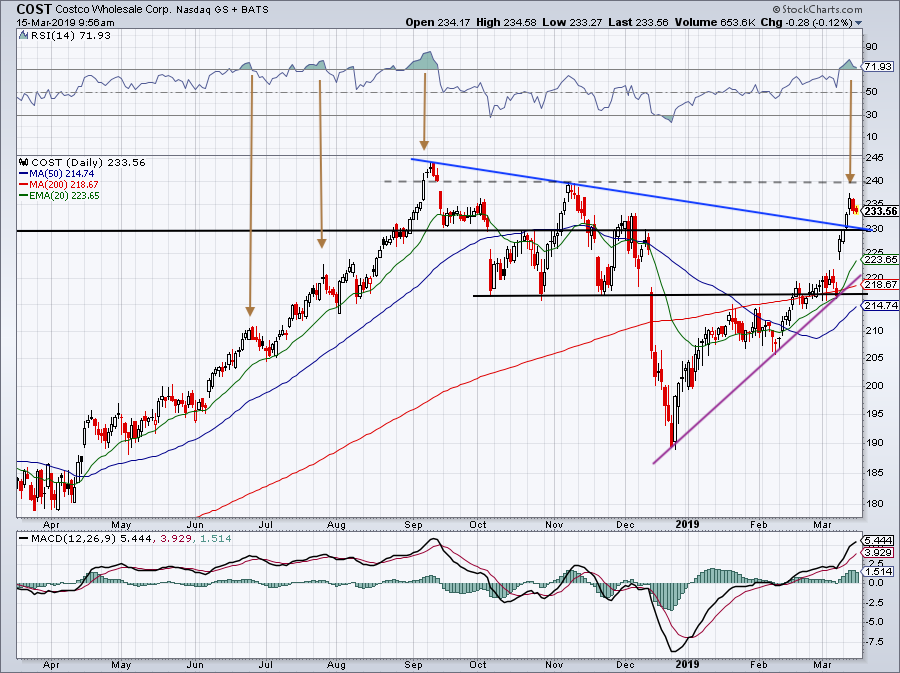Click the Mar label under the price panel
This screenshot has width=900, height=673.
[x=823, y=524]
